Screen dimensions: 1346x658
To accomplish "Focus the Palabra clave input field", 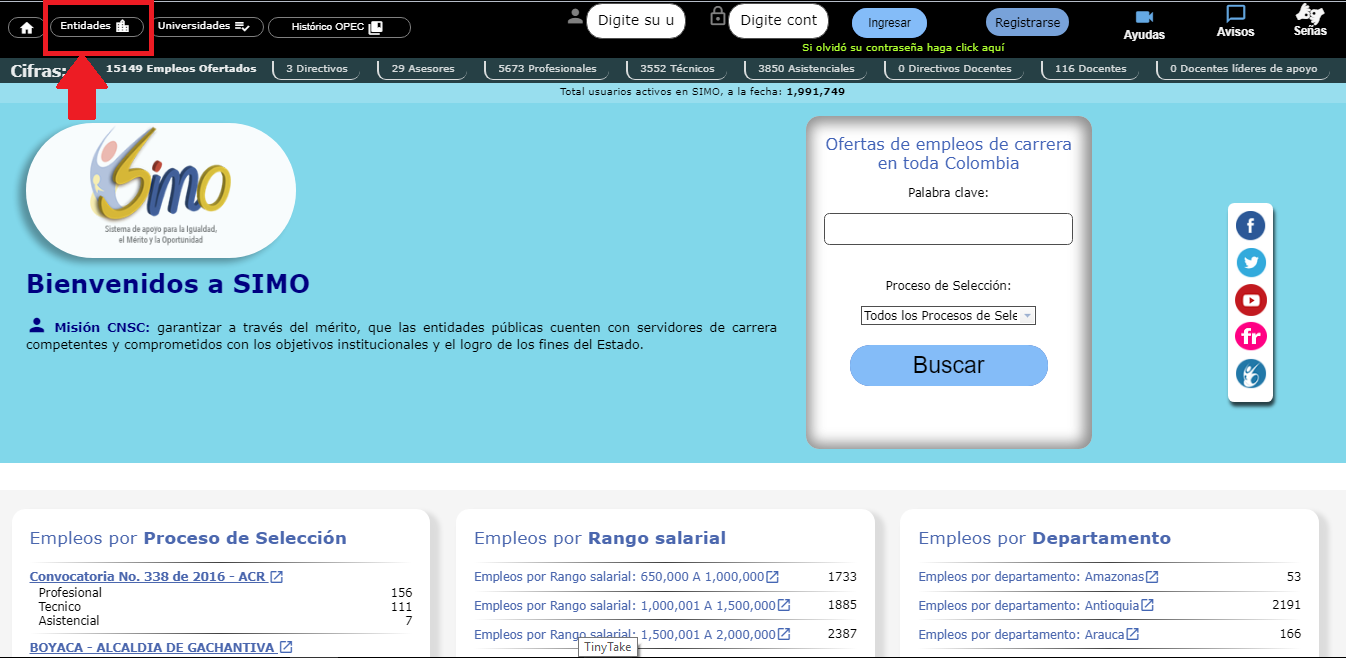I will click(948, 229).
